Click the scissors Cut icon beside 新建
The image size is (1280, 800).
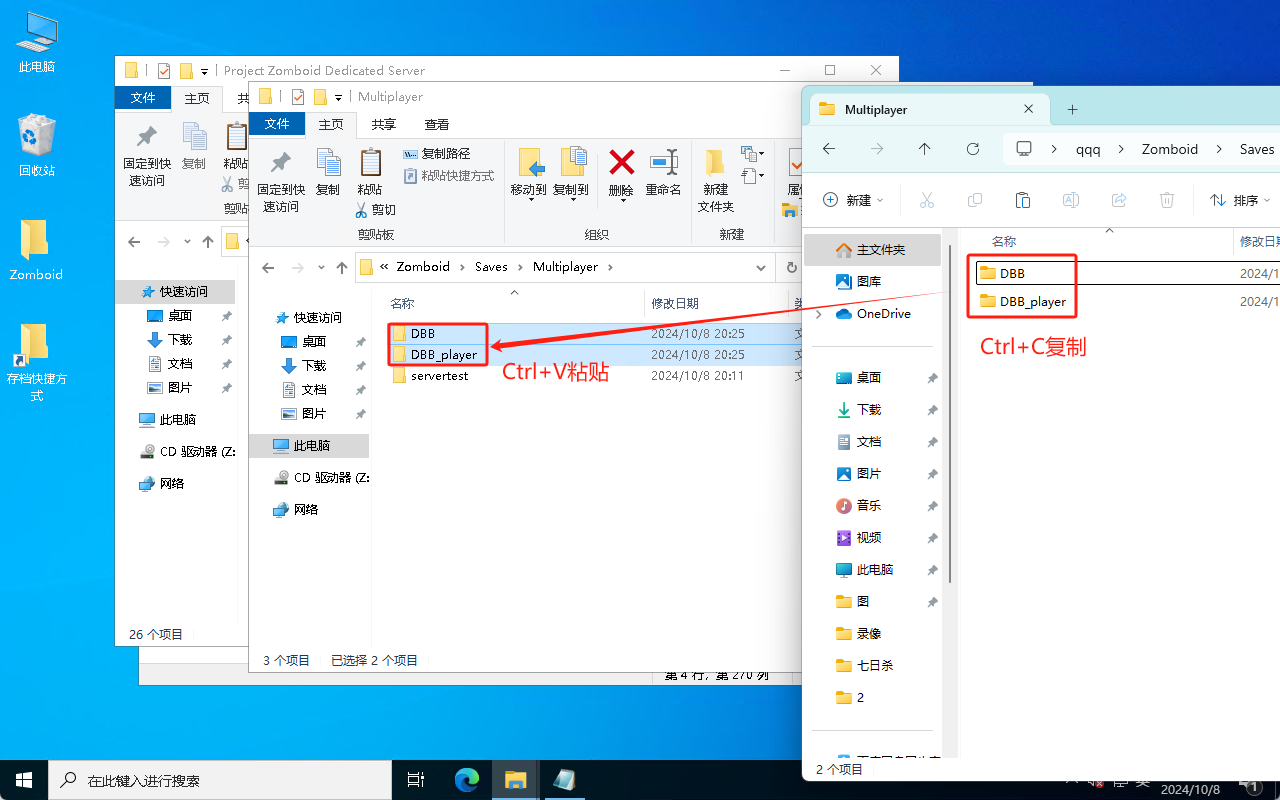[x=926, y=200]
